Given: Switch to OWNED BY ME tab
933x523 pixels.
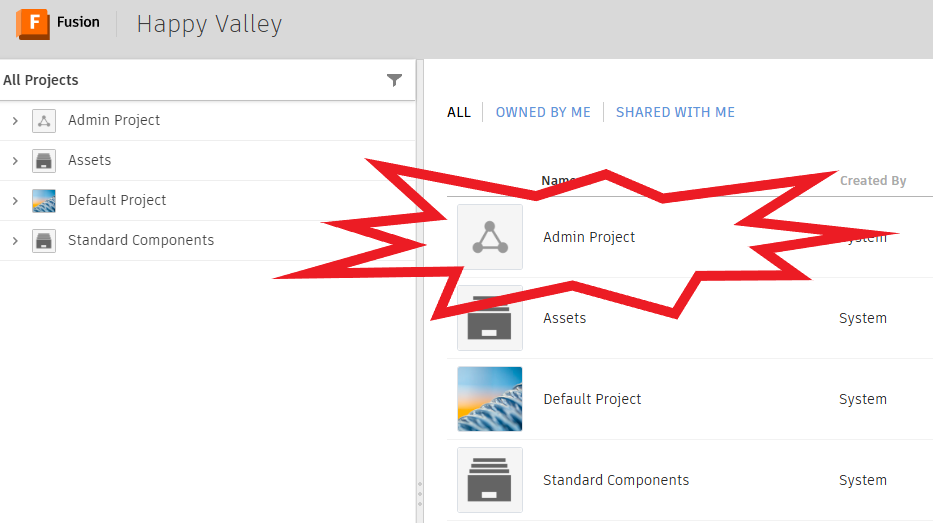Looking at the screenshot, I should [x=543, y=112].
